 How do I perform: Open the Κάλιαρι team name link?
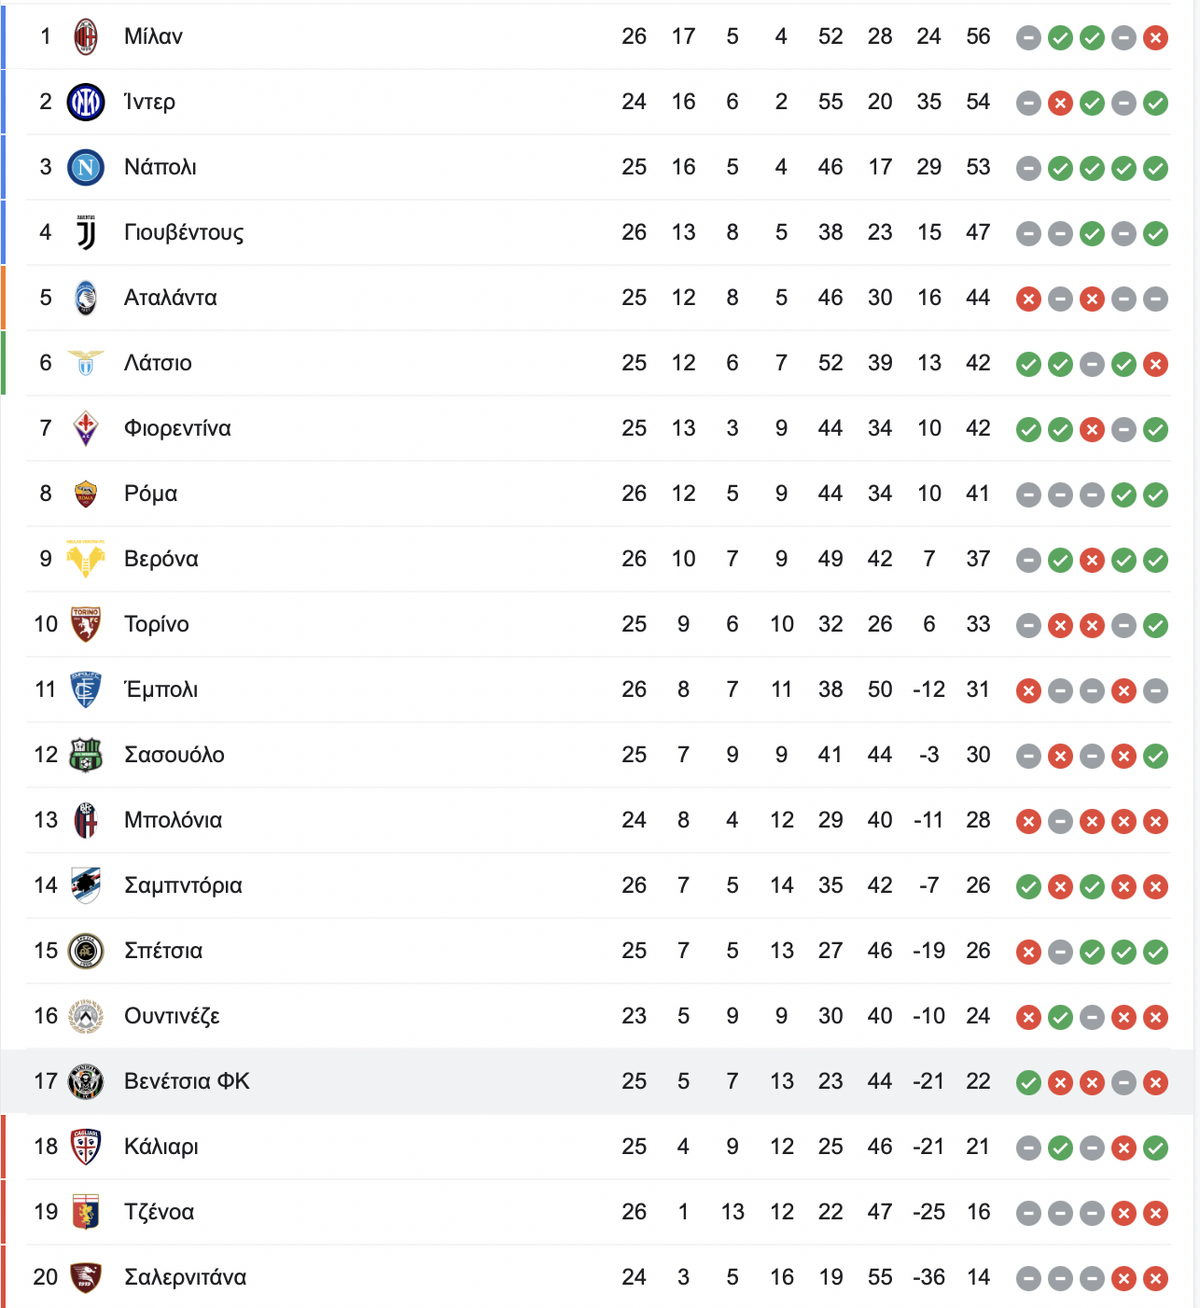[x=161, y=1147]
